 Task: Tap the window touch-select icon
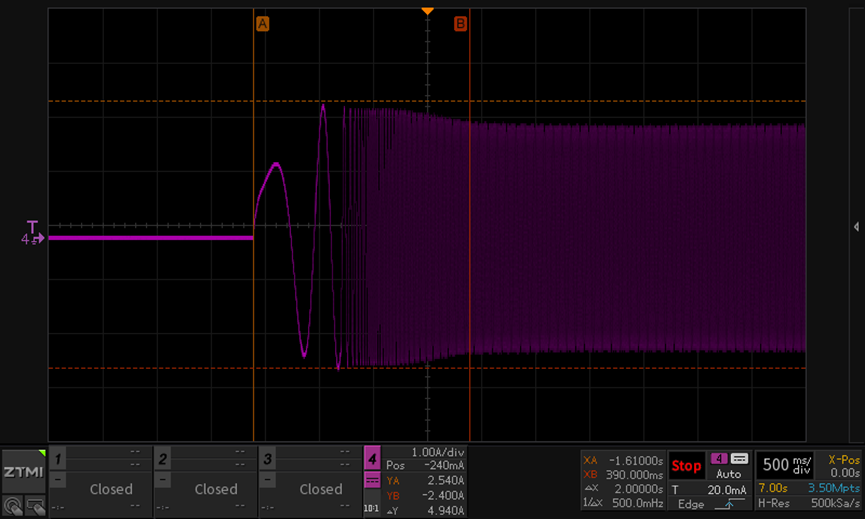(35, 506)
